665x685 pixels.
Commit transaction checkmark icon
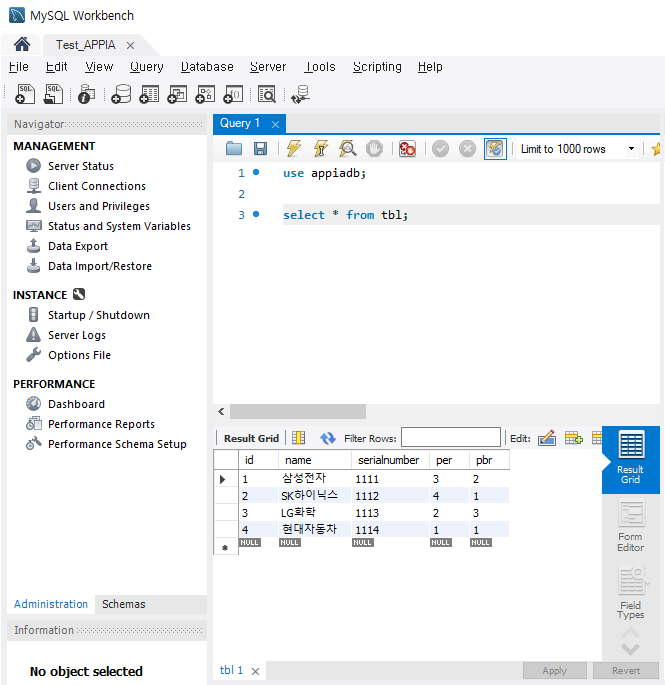pos(440,149)
